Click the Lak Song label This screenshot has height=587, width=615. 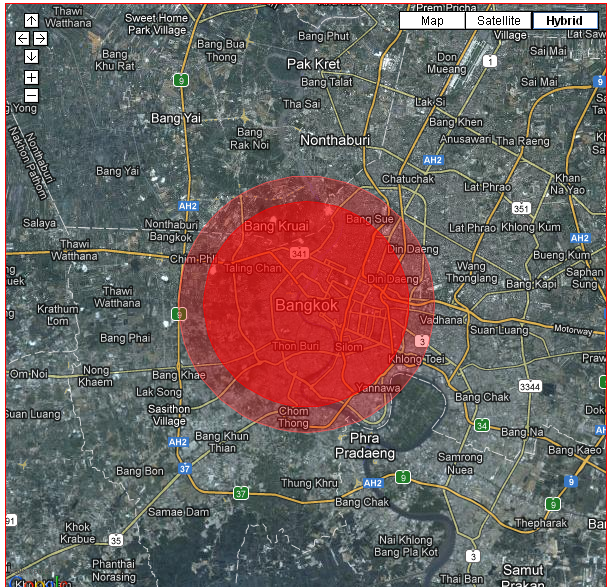[x=159, y=392]
